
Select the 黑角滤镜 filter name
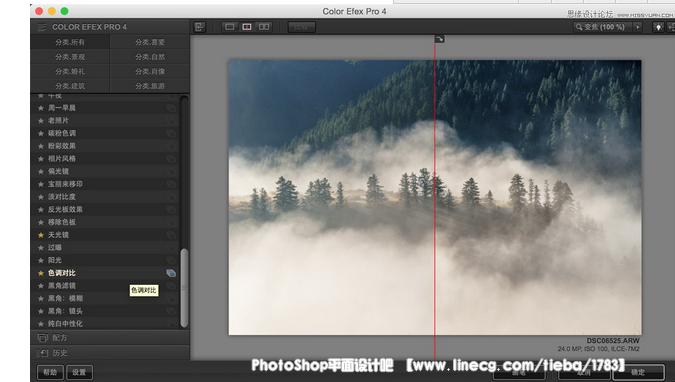(x=62, y=286)
